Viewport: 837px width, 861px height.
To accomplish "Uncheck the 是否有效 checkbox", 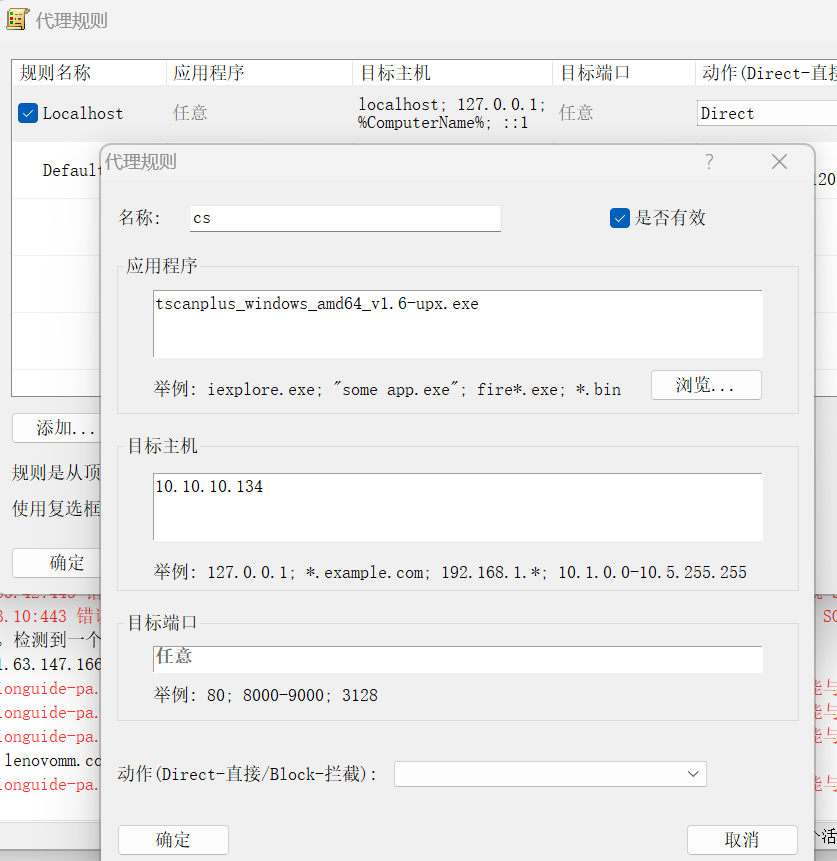I will 620,218.
